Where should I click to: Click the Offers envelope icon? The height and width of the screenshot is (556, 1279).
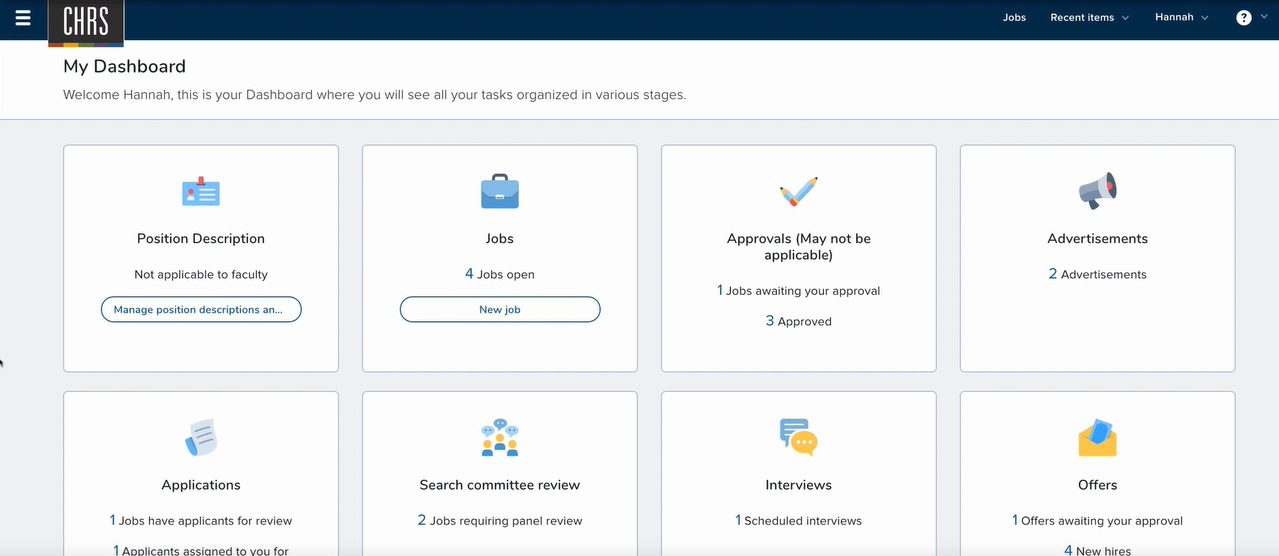pos(1097,437)
